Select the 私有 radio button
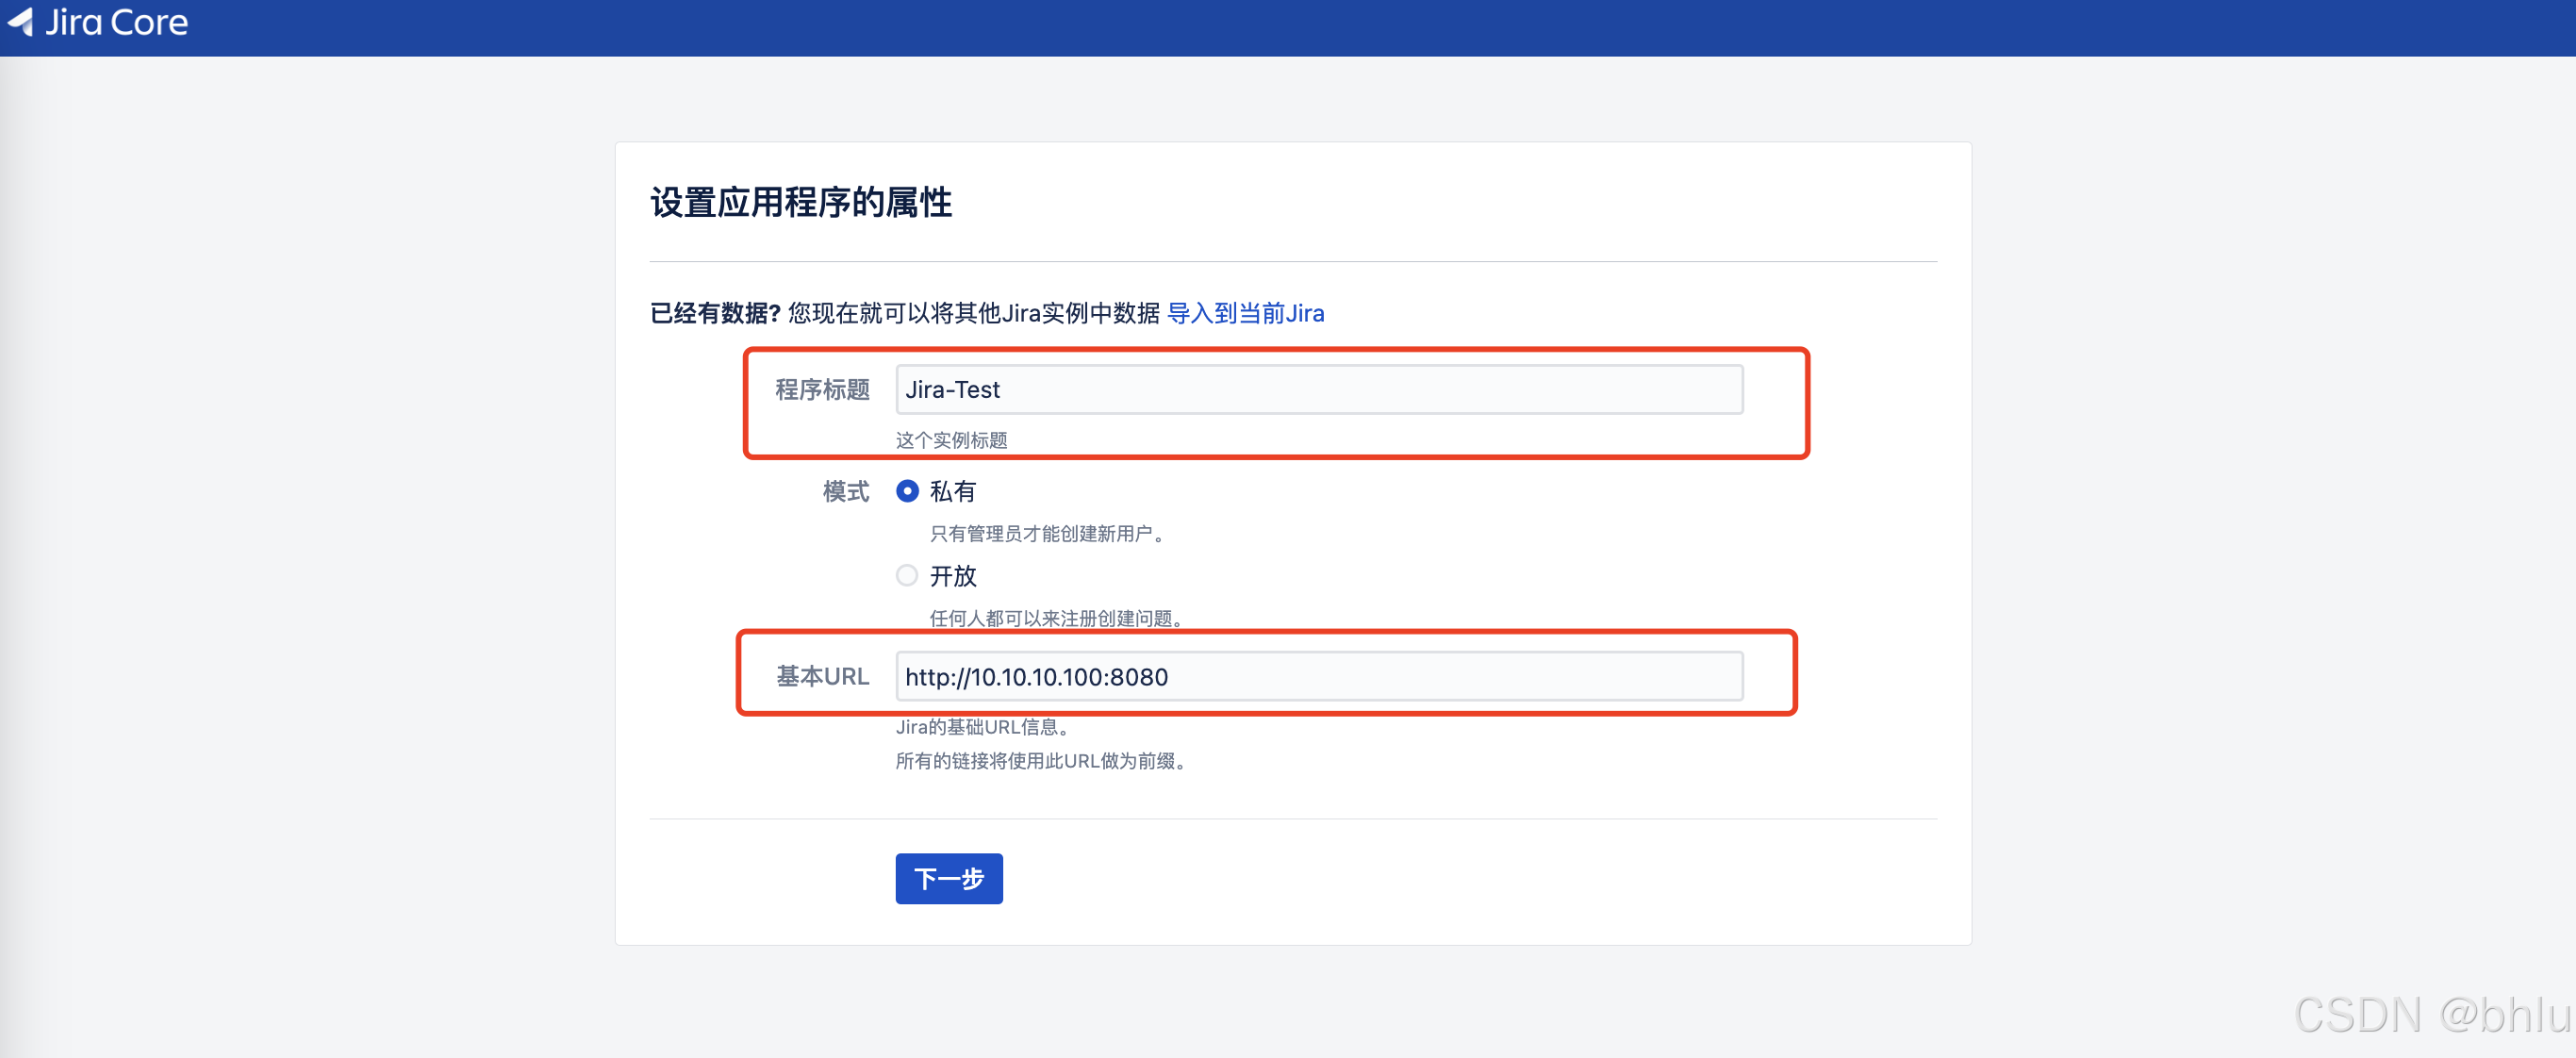This screenshot has width=2576, height=1058. 907,491
